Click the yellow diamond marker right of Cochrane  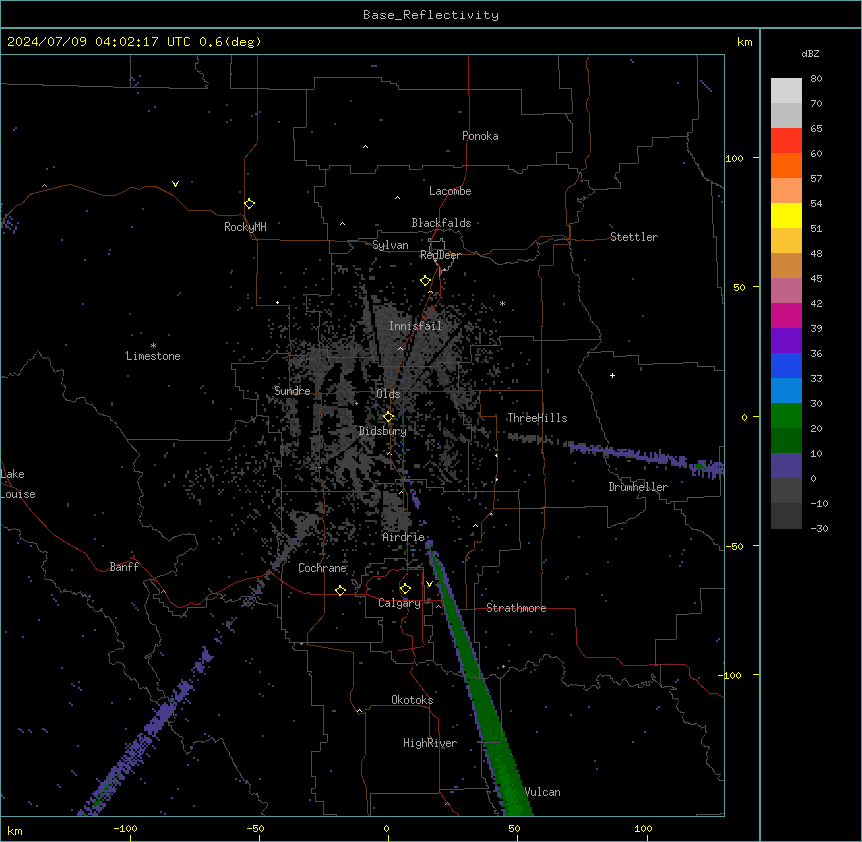tap(340, 590)
